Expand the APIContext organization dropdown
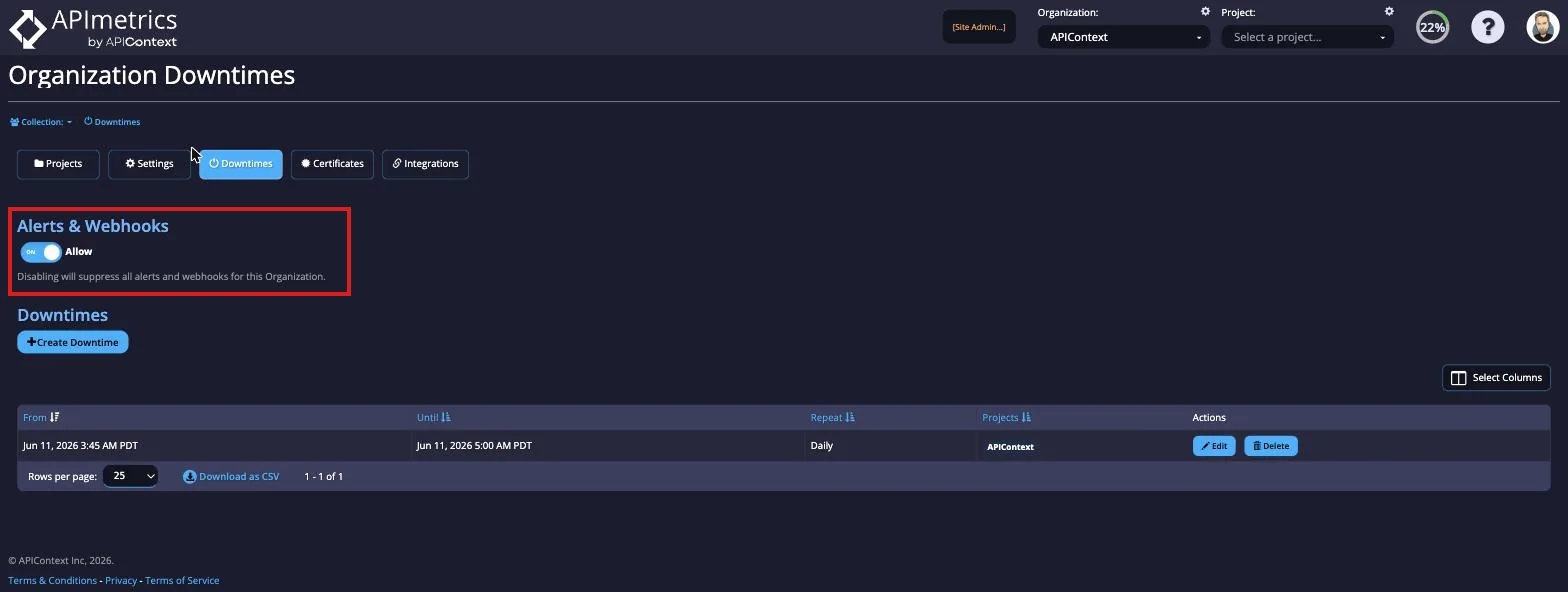Screen dimensions: 1568x592 click(x=1123, y=37)
